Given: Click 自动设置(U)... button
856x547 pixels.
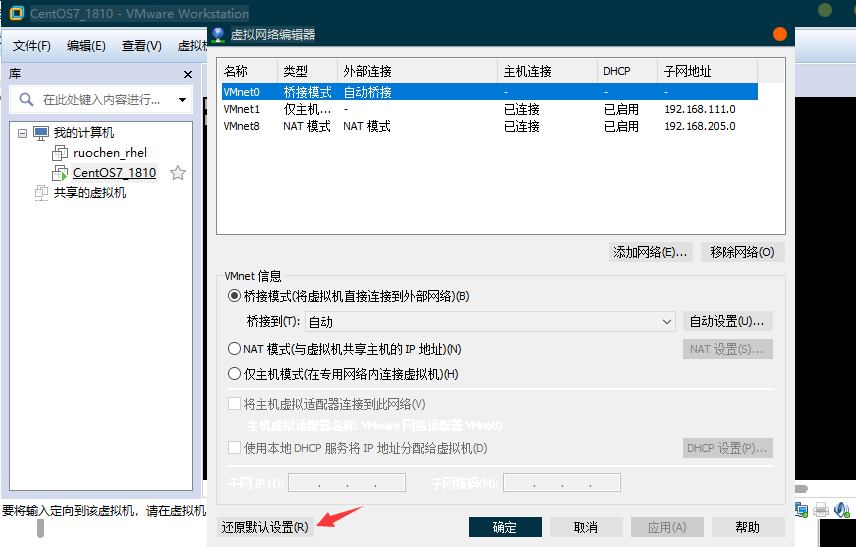Looking at the screenshot, I should click(x=727, y=321).
